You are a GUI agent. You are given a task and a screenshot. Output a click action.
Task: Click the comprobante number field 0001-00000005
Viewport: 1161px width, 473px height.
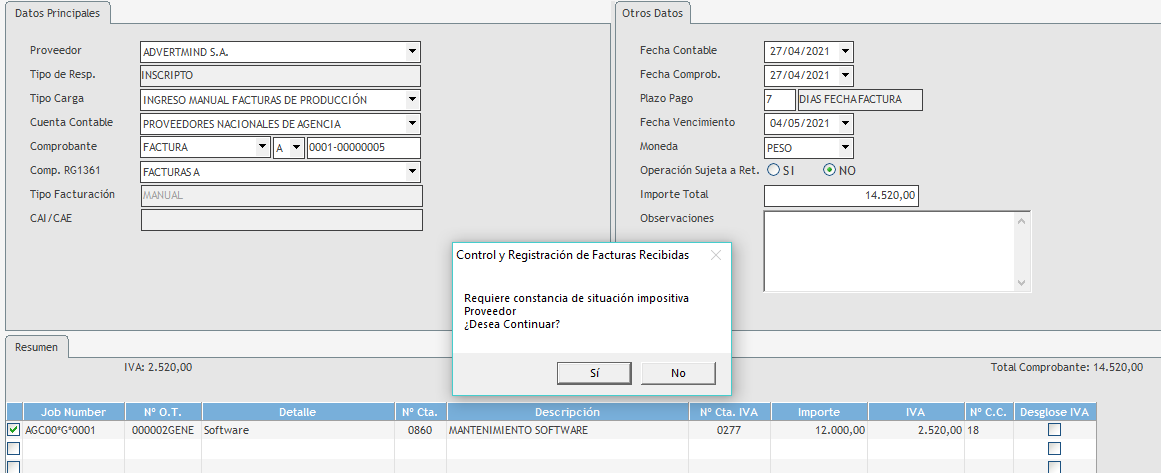tap(363, 148)
